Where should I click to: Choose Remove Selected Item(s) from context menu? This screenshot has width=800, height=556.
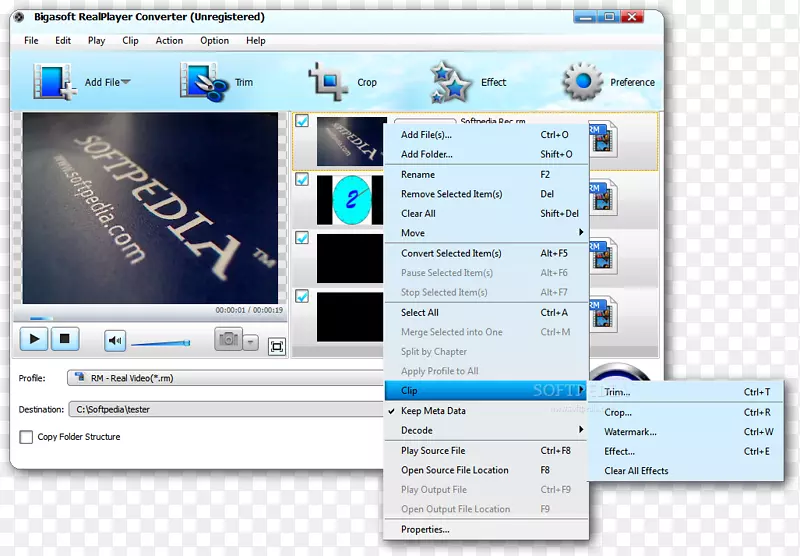pos(451,194)
